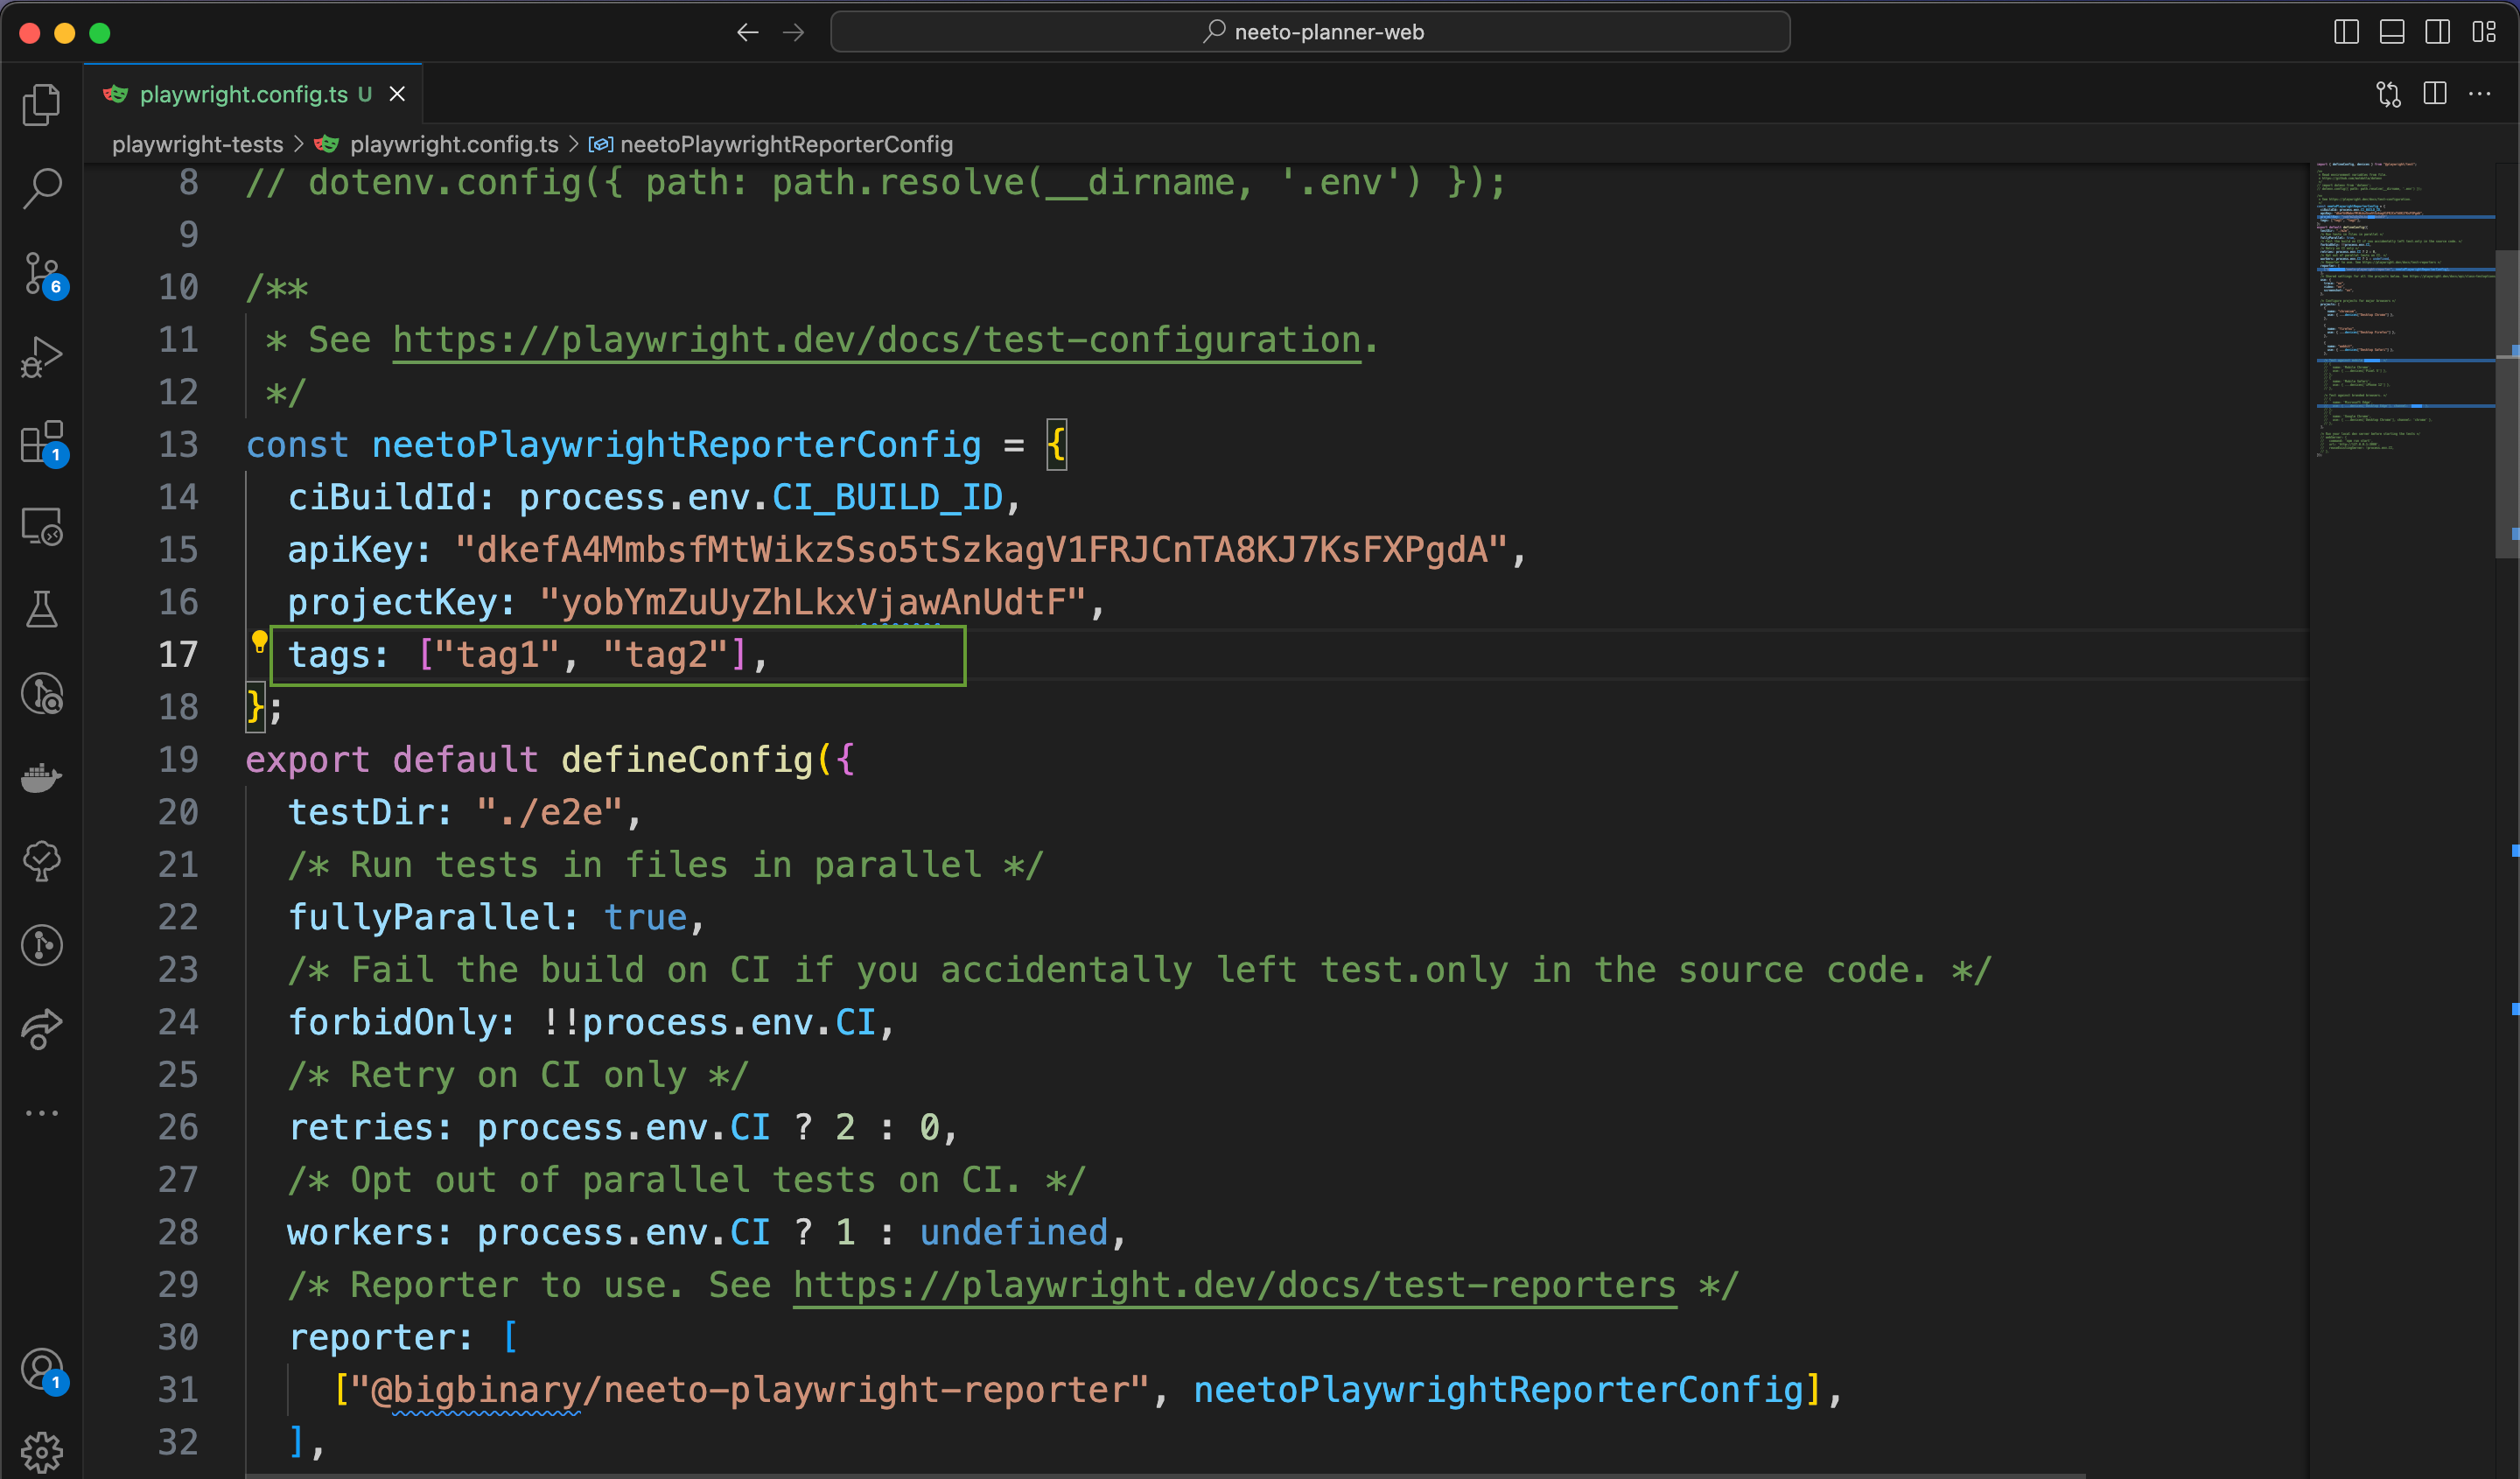Open the playwright.dev test-configuration link
This screenshot has height=1479, width=2520.
(876, 340)
